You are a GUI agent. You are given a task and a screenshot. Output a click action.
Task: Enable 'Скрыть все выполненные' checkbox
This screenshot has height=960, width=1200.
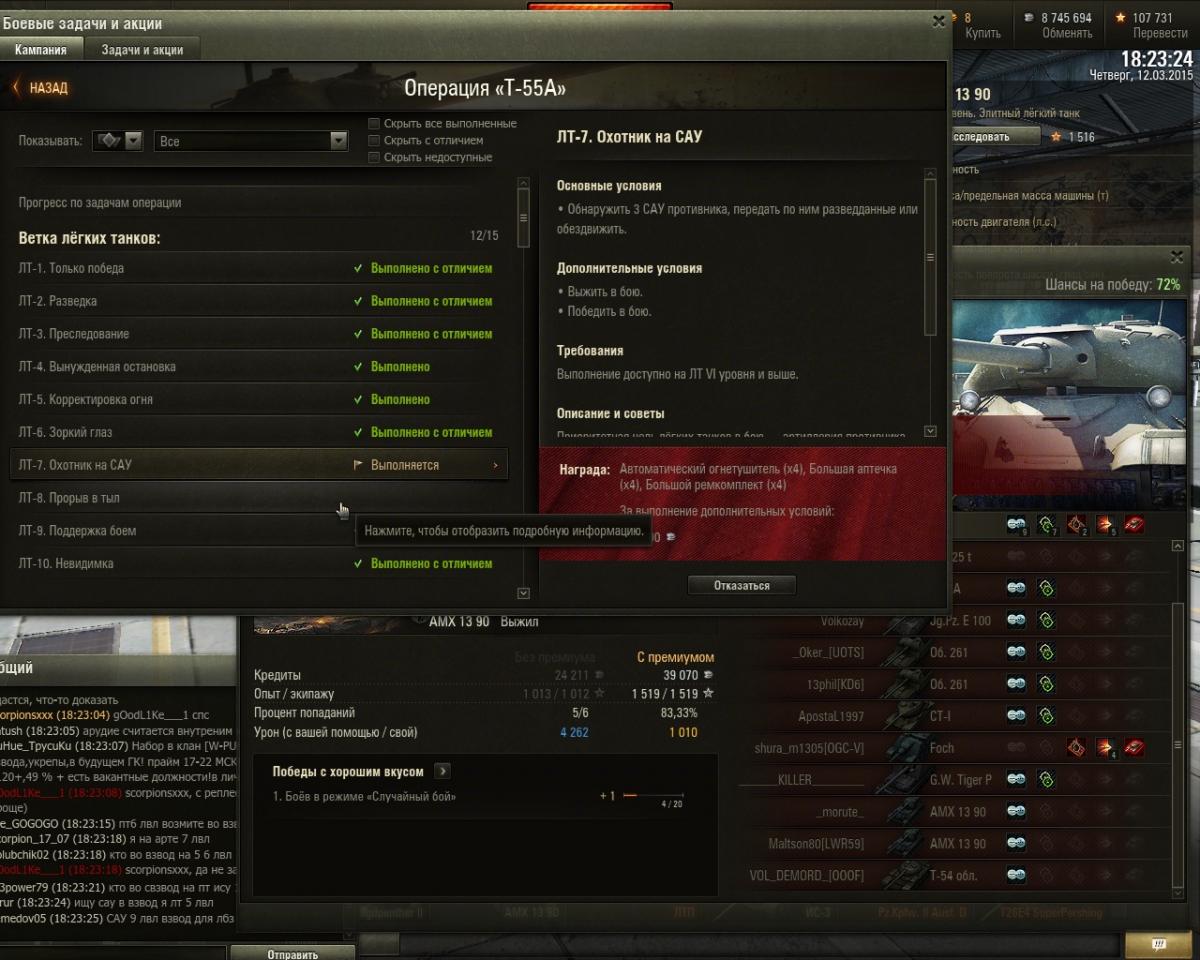point(375,124)
